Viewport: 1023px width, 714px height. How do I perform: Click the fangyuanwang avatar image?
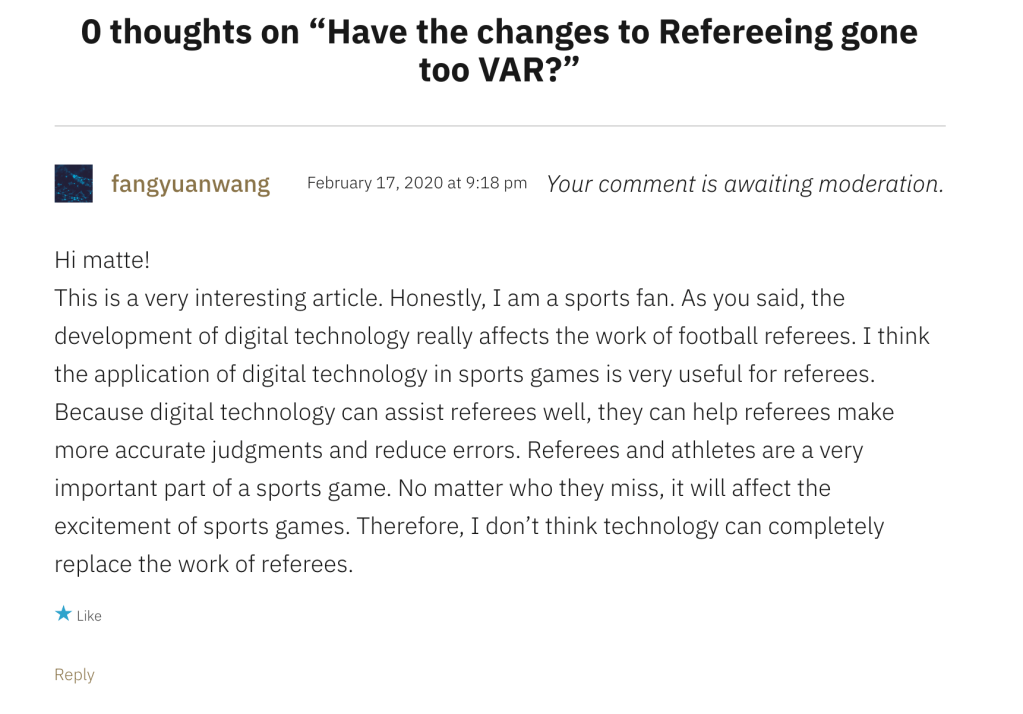tap(73, 184)
